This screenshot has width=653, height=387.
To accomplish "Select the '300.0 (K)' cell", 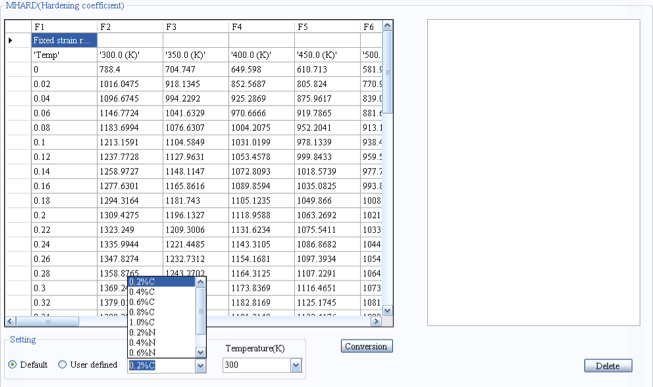I will point(130,55).
